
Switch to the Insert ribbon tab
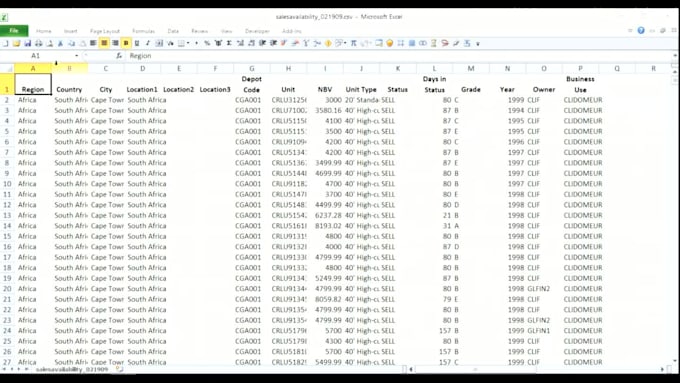point(71,31)
